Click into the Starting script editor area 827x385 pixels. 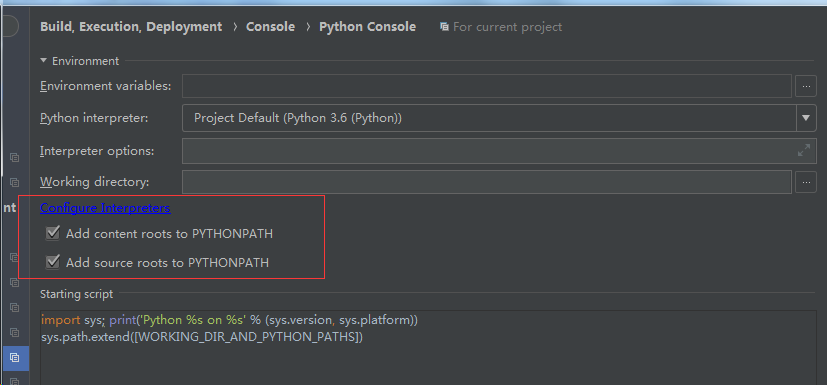pyautogui.click(x=428, y=348)
